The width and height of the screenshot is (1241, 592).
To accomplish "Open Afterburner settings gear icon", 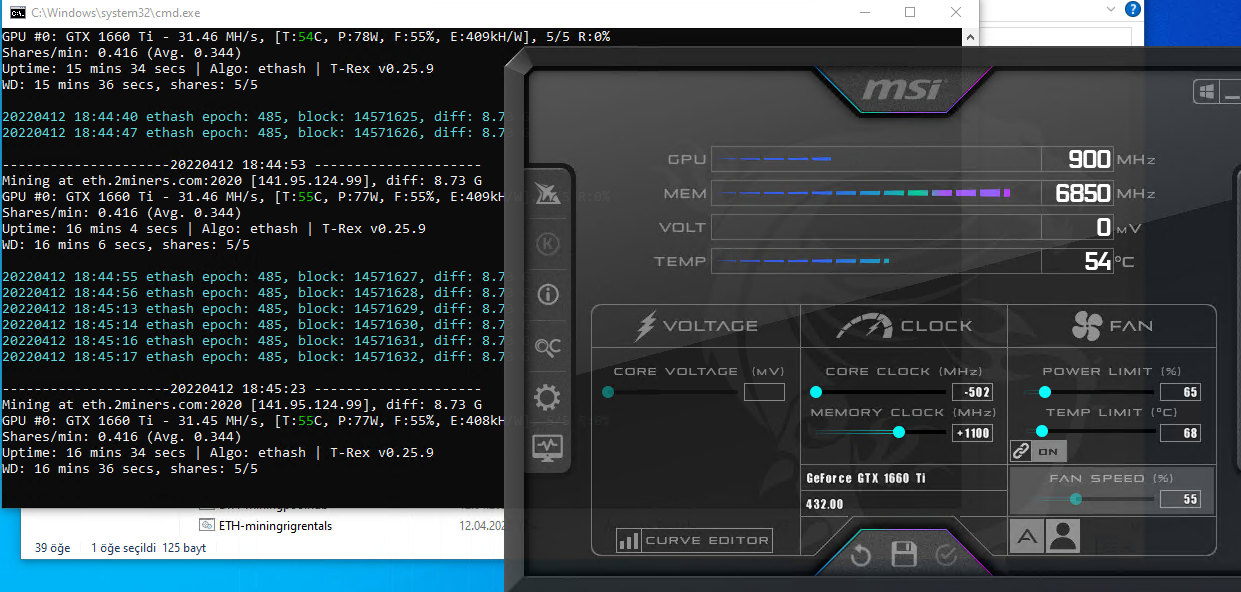I will tap(548, 398).
